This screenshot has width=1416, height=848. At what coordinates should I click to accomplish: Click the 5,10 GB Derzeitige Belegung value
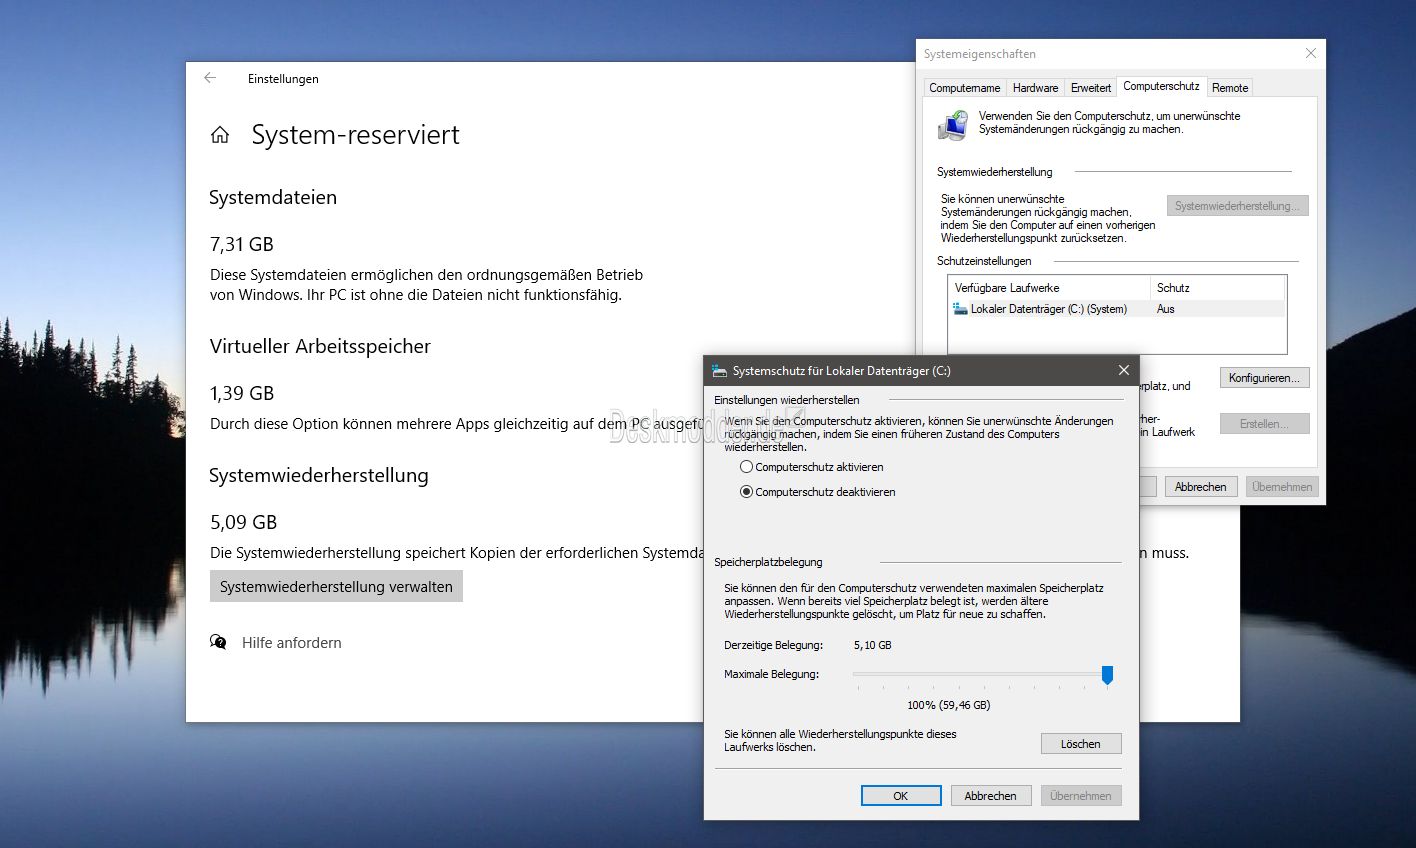click(873, 645)
